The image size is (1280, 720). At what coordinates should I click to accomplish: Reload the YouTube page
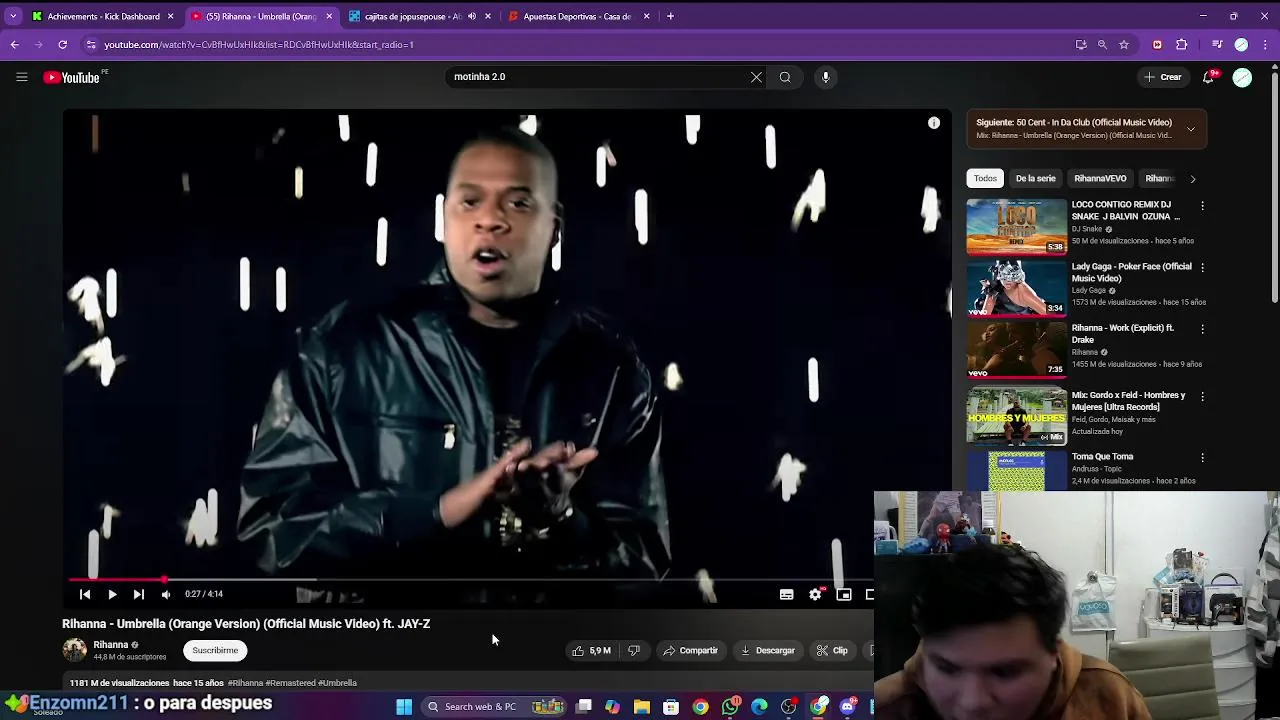(62, 45)
